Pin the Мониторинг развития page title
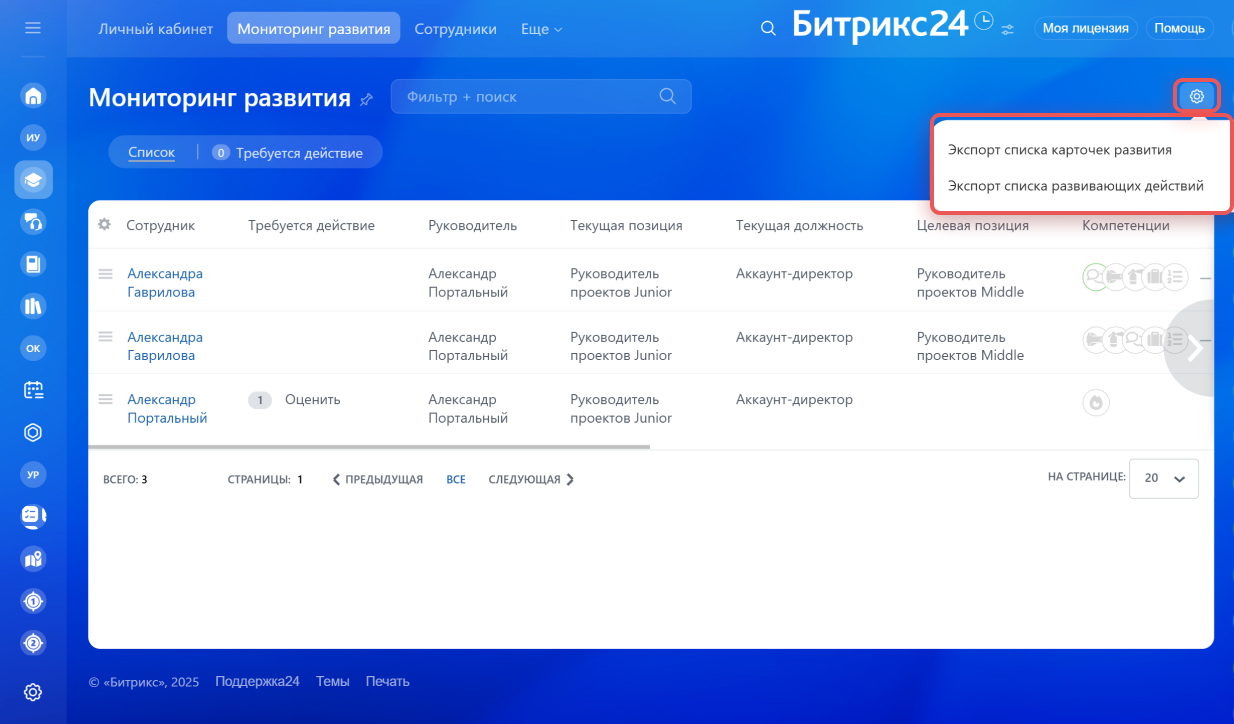Image resolution: width=1234 pixels, height=724 pixels. coord(366,99)
